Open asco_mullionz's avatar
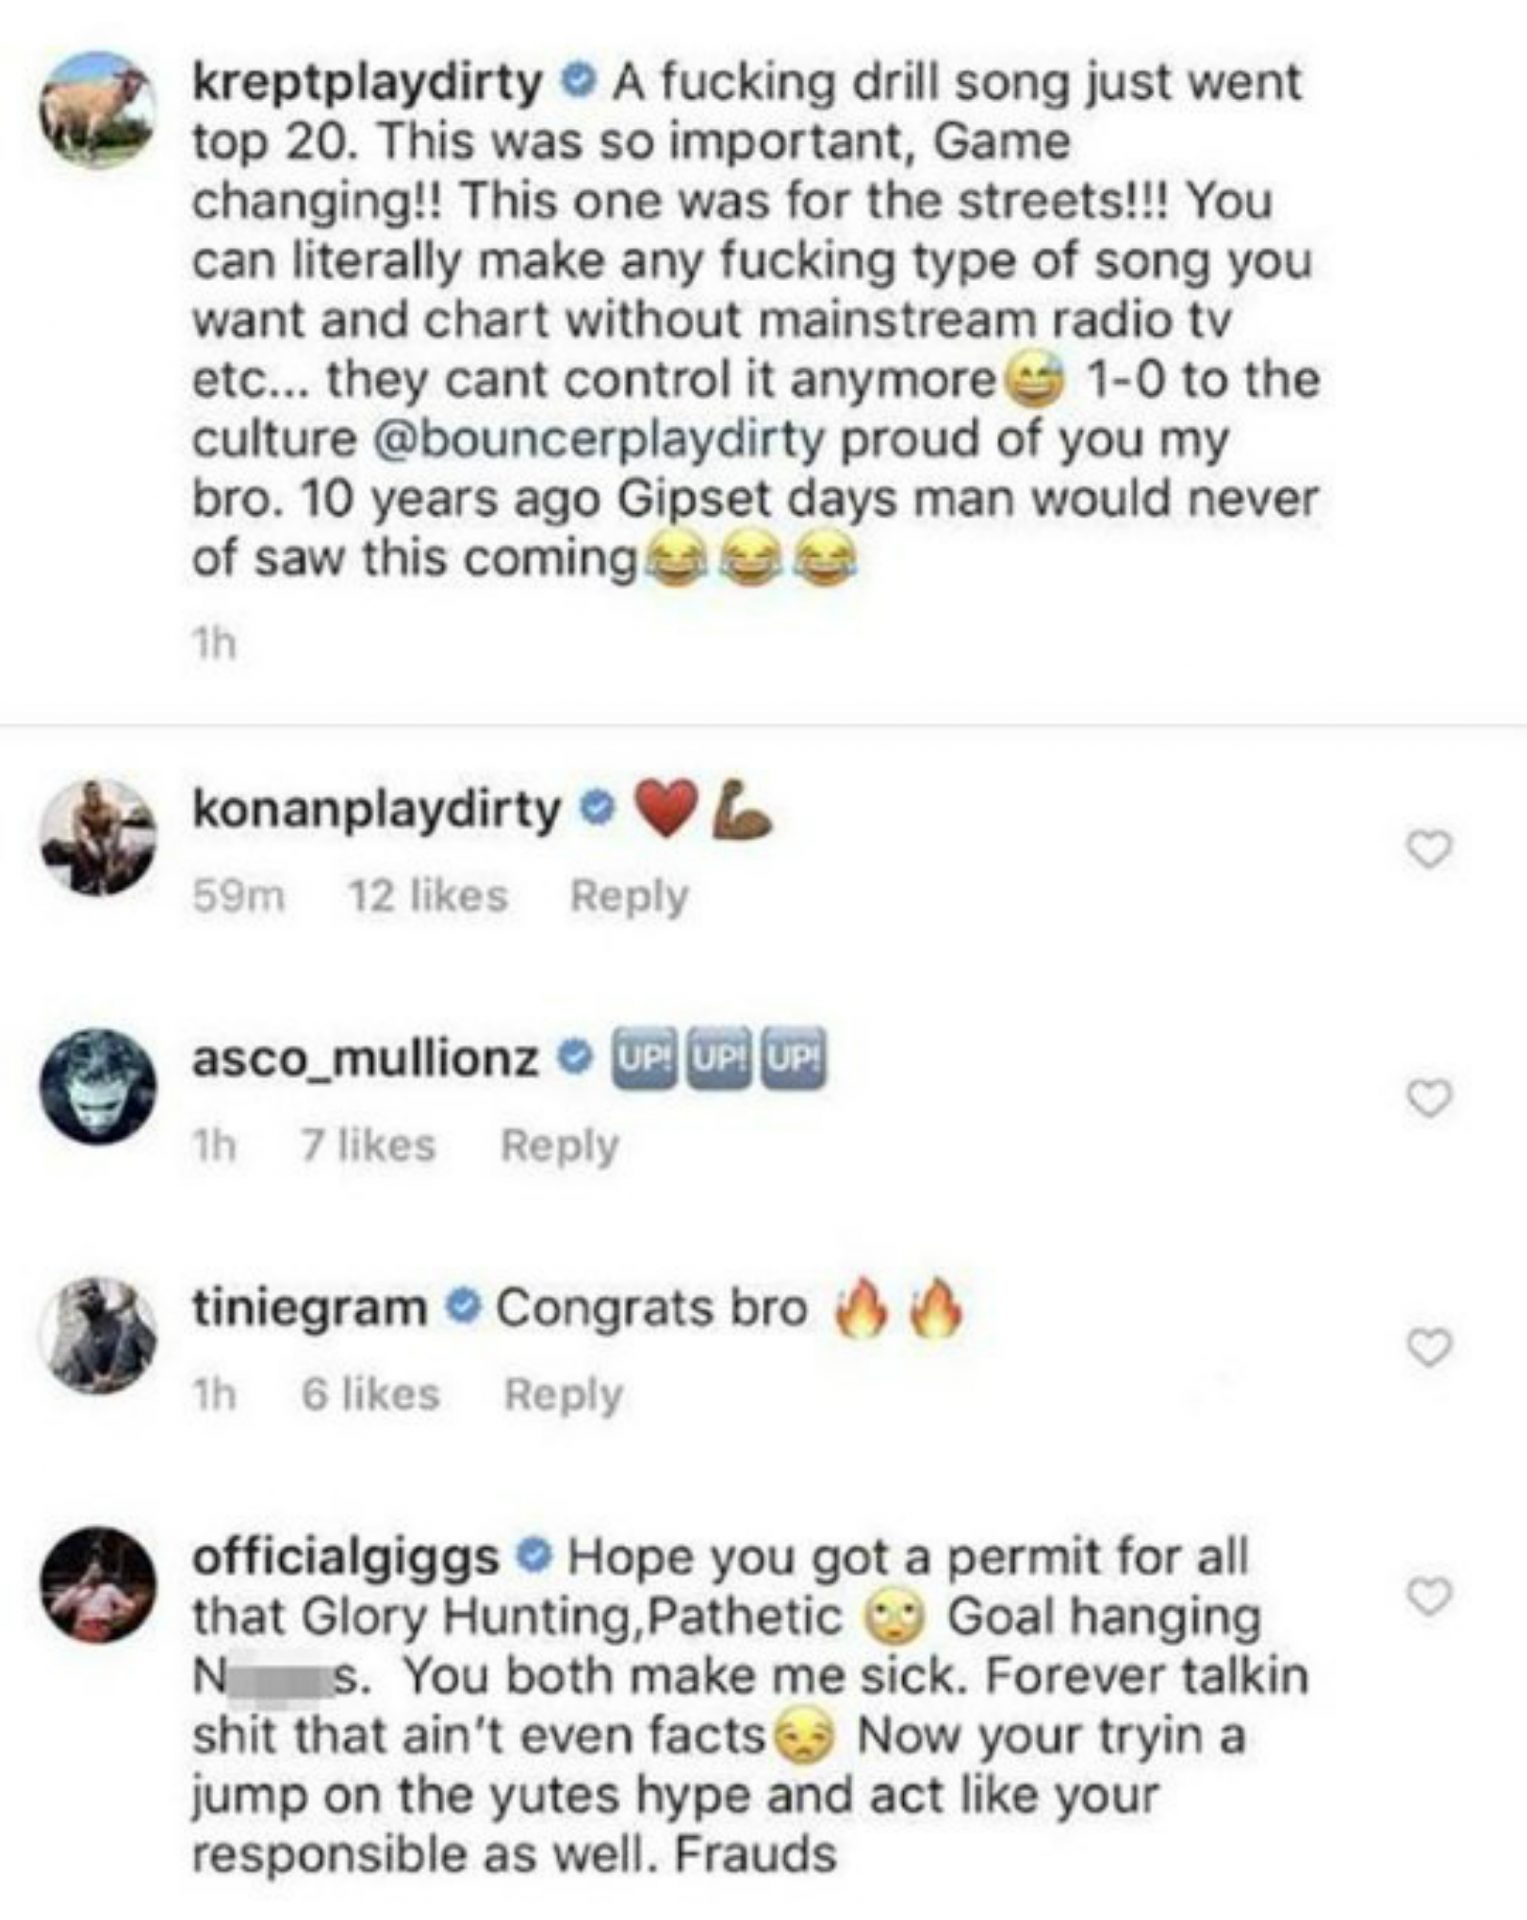This screenshot has height=1920, width=1527. point(98,1086)
